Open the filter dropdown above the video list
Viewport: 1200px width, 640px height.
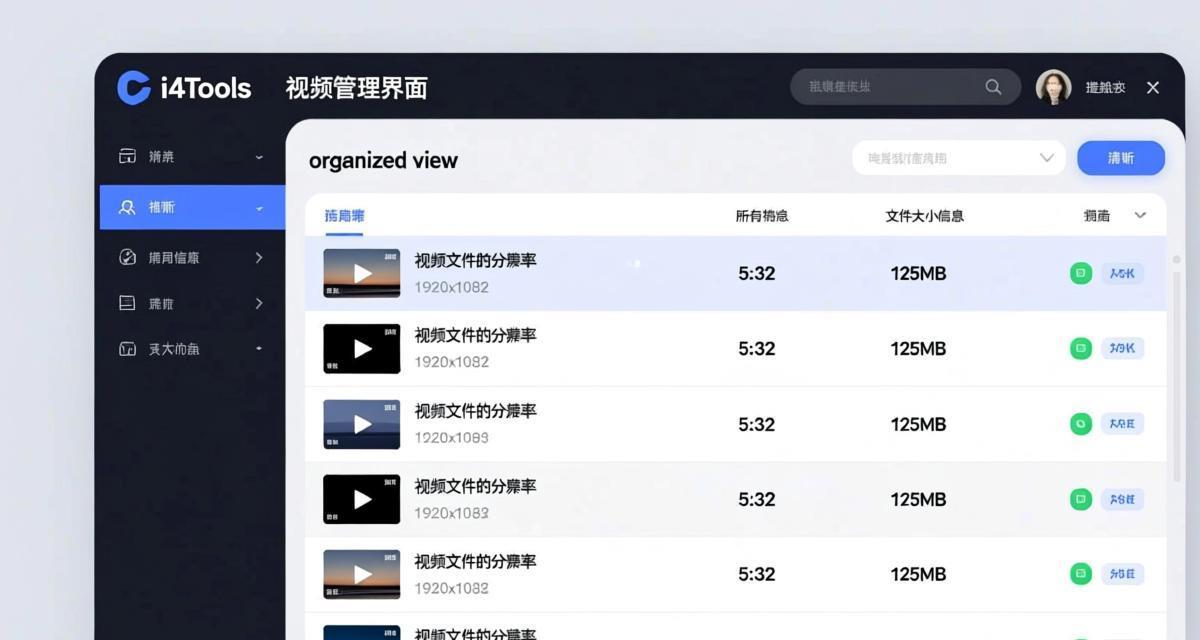coord(957,157)
